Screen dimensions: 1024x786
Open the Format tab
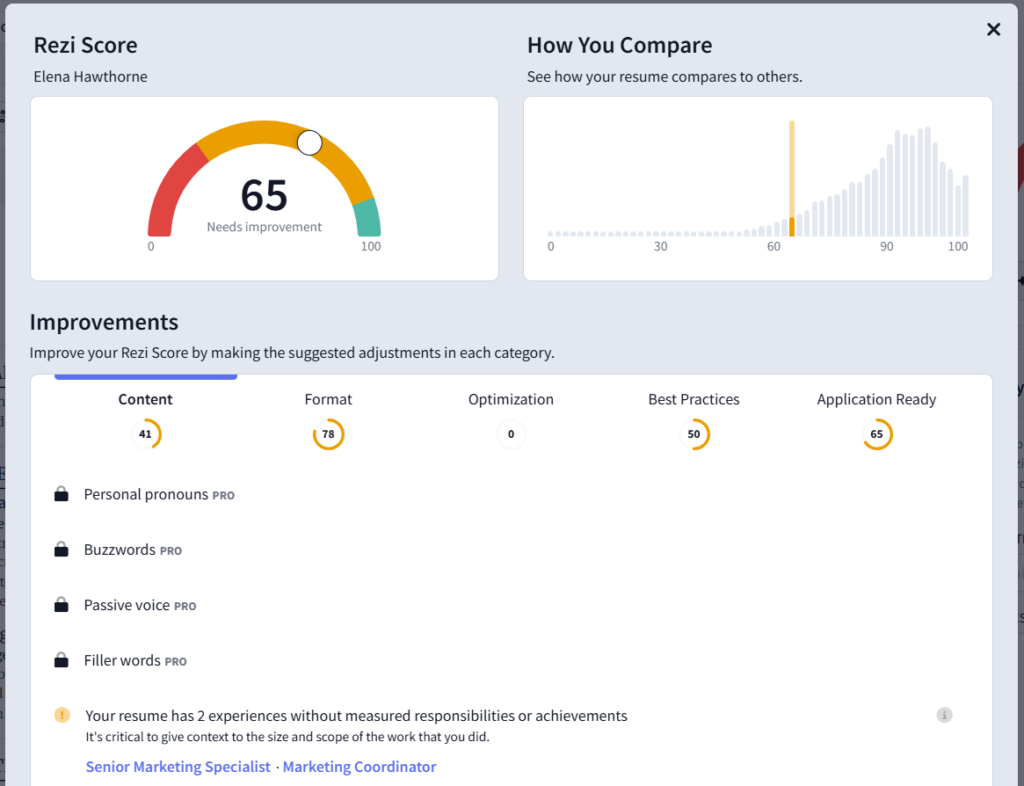(x=328, y=399)
